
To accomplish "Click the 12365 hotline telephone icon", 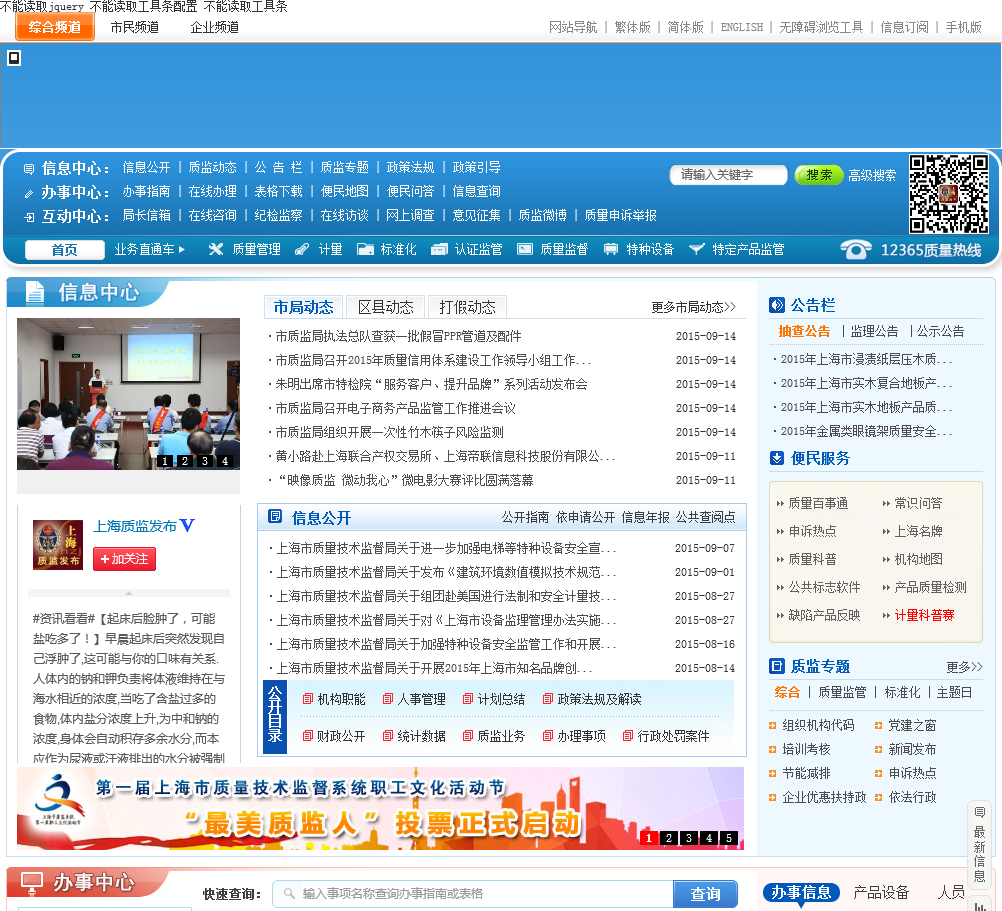I will pos(855,250).
